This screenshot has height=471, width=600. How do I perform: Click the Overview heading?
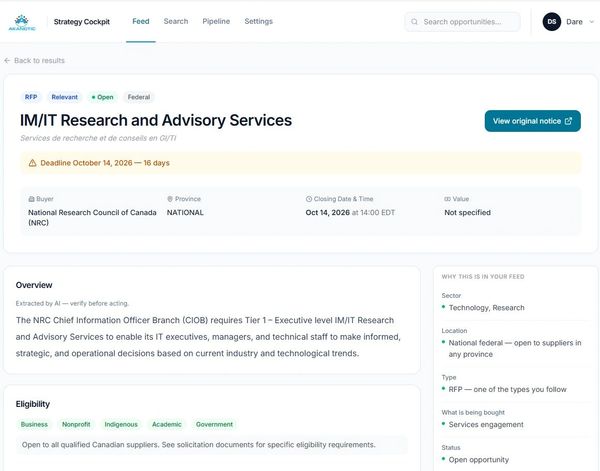(x=34, y=285)
